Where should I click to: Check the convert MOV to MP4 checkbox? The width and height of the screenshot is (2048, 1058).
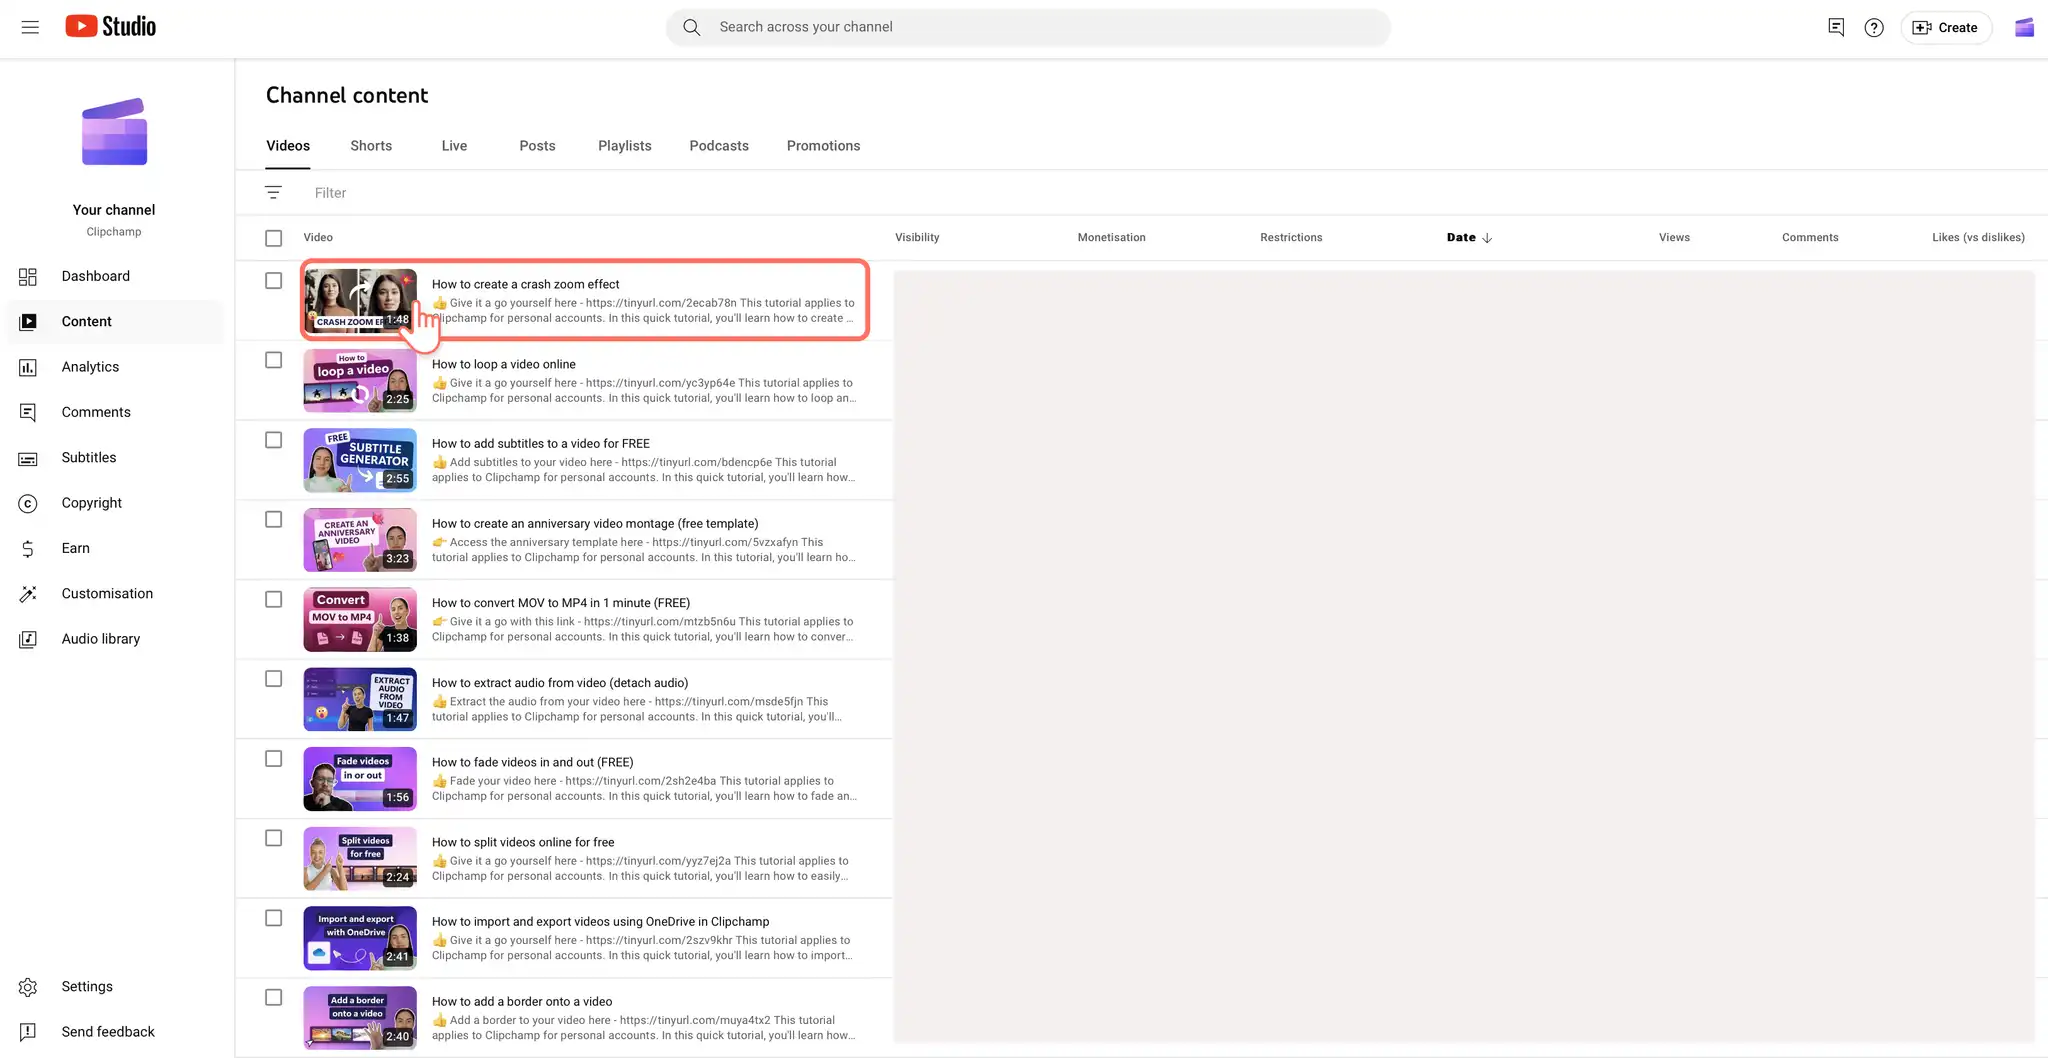pyautogui.click(x=273, y=599)
